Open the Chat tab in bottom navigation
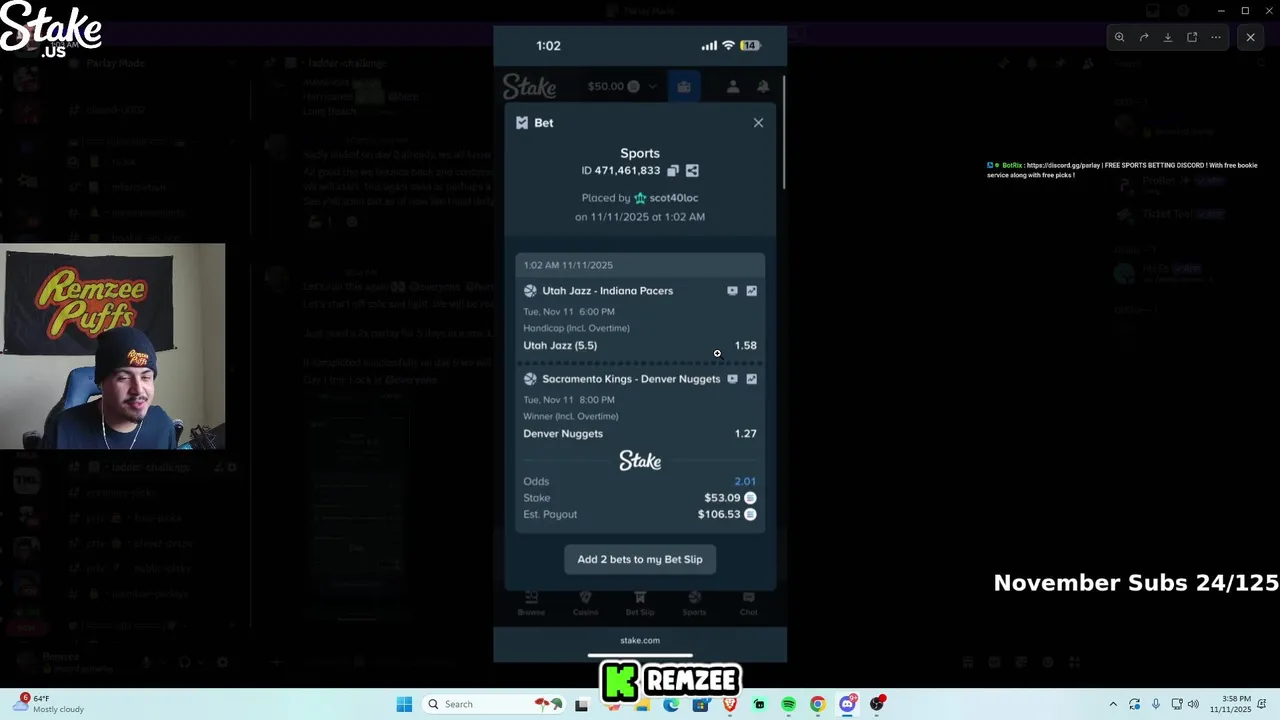This screenshot has width=1280, height=720. click(748, 604)
